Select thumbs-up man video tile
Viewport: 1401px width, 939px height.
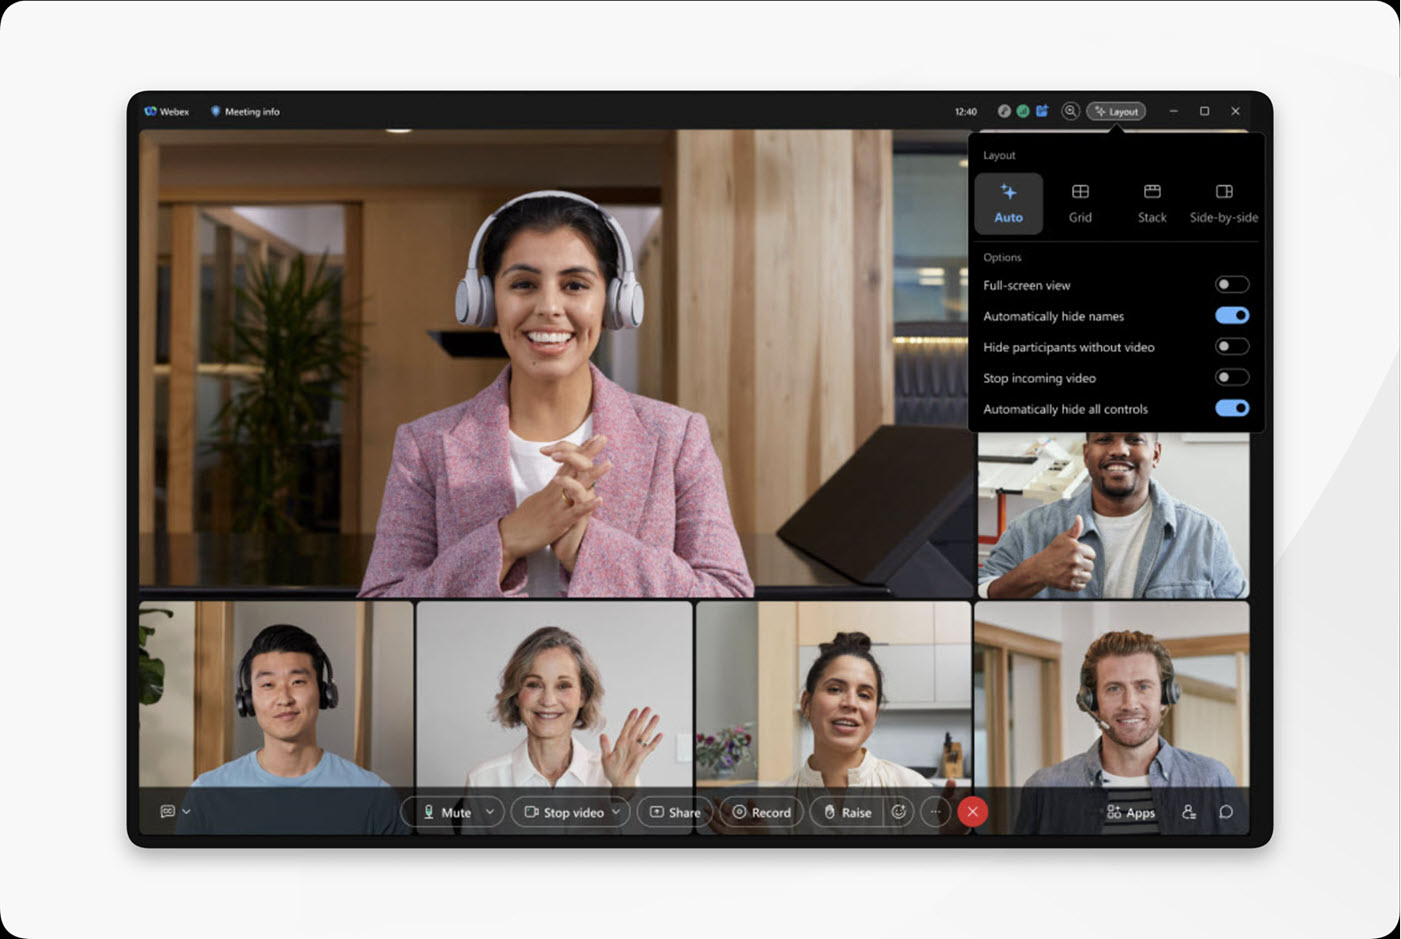[x=1113, y=515]
